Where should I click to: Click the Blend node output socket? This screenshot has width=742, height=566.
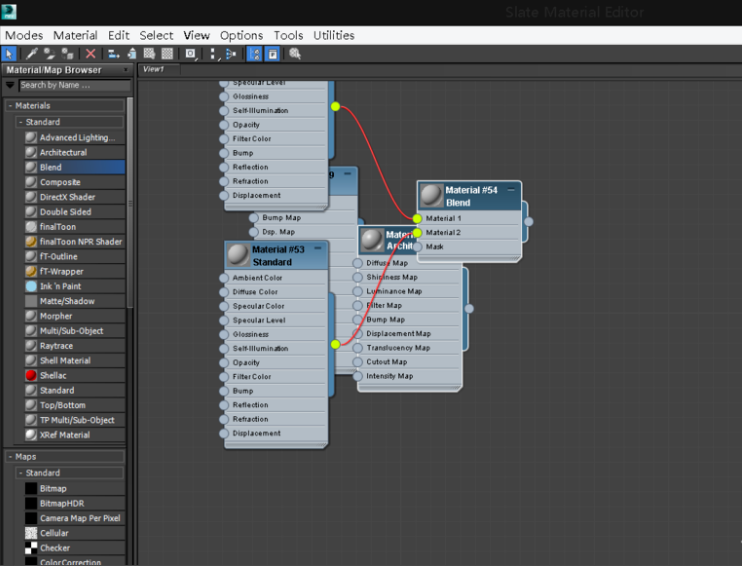click(529, 221)
